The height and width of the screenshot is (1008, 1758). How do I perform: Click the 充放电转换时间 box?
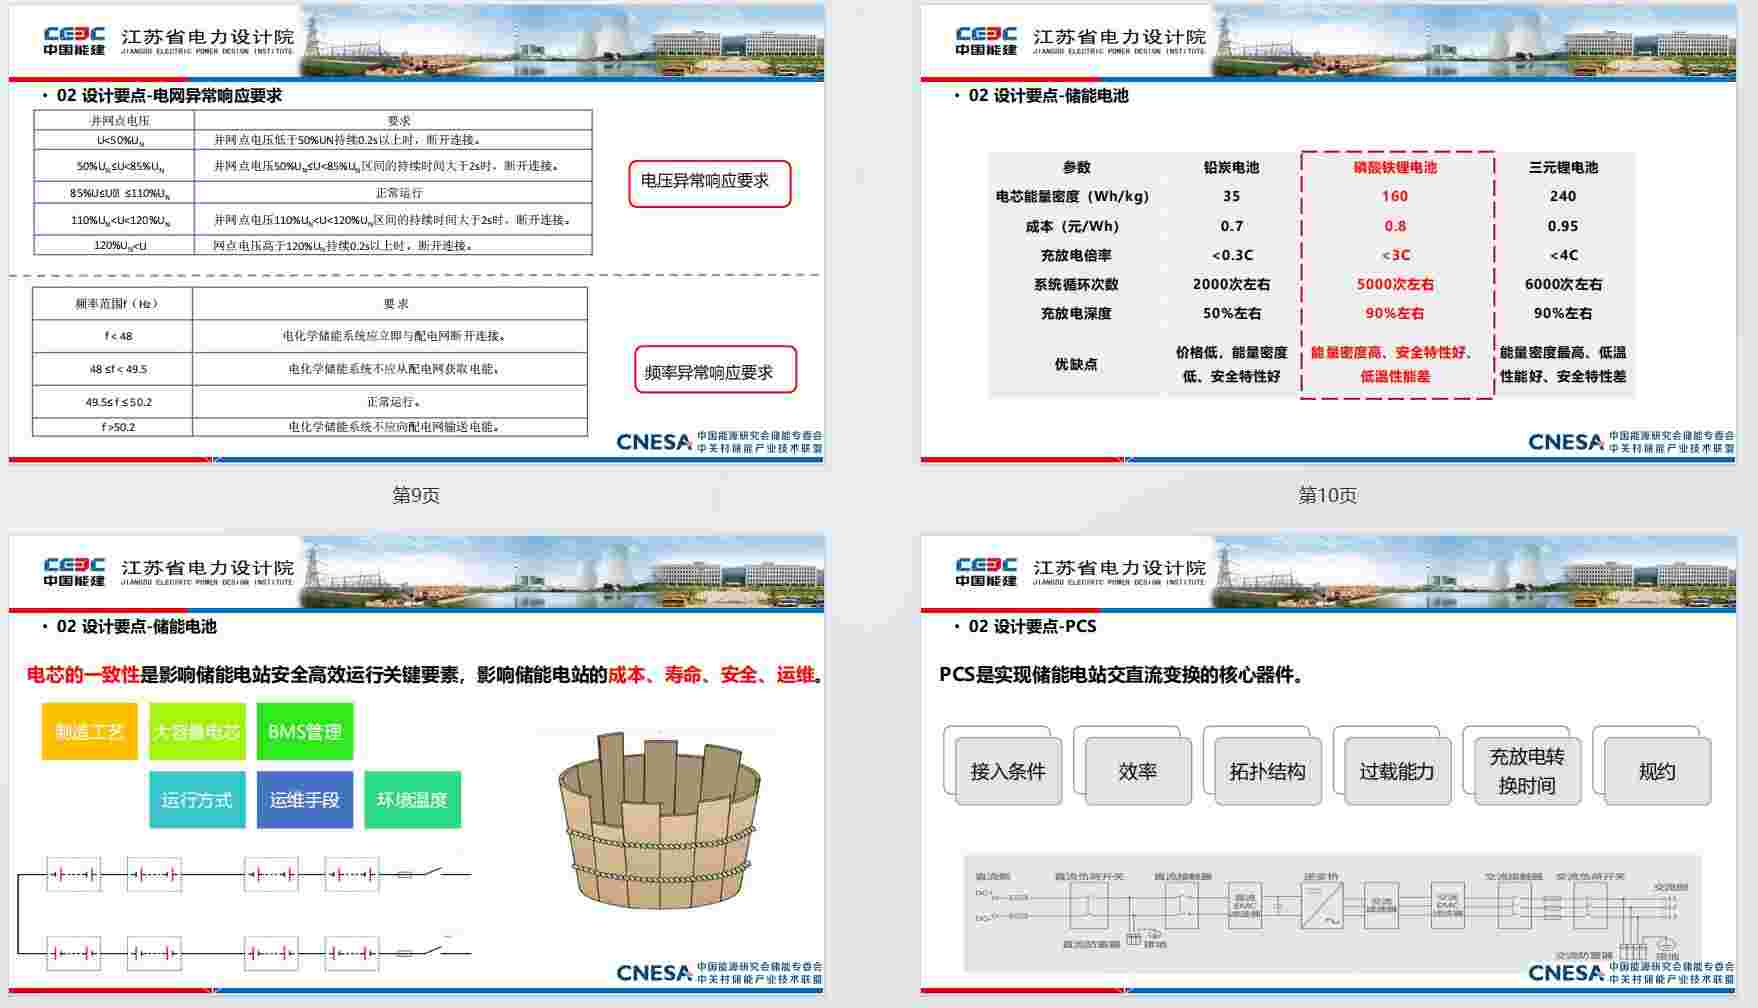tap(1526, 771)
